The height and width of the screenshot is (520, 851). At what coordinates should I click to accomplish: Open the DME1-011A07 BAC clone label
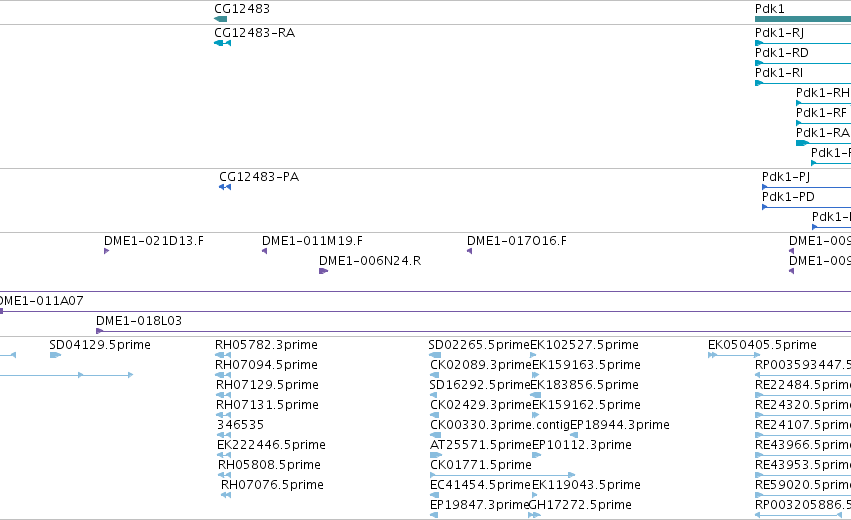click(41, 301)
